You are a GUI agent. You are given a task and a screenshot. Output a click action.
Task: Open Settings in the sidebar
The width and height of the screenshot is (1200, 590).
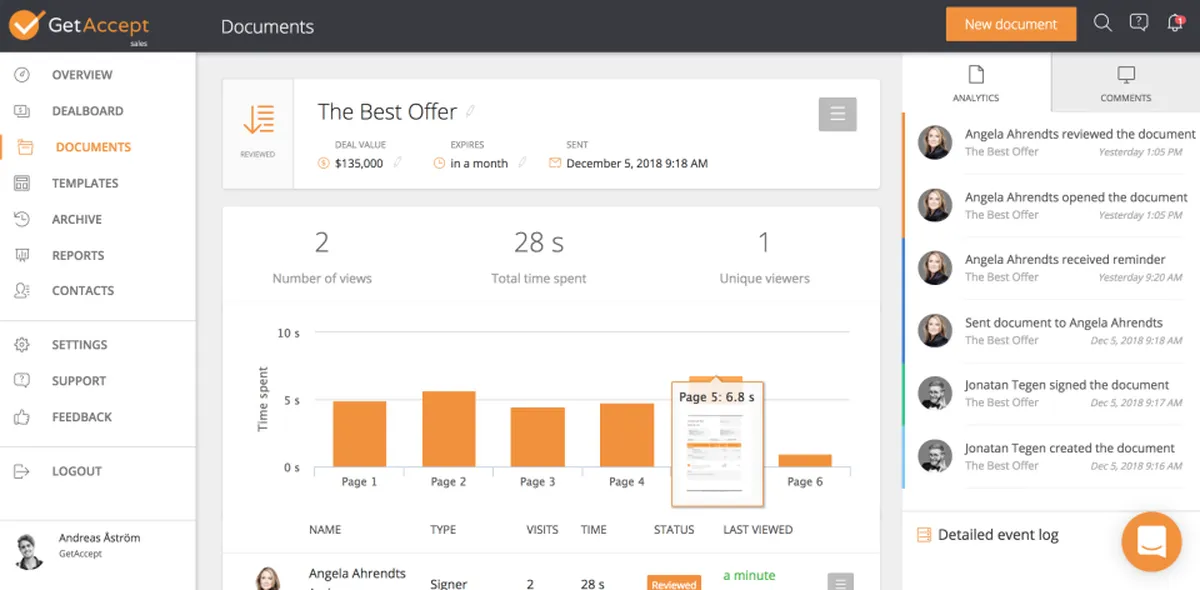tap(80, 345)
